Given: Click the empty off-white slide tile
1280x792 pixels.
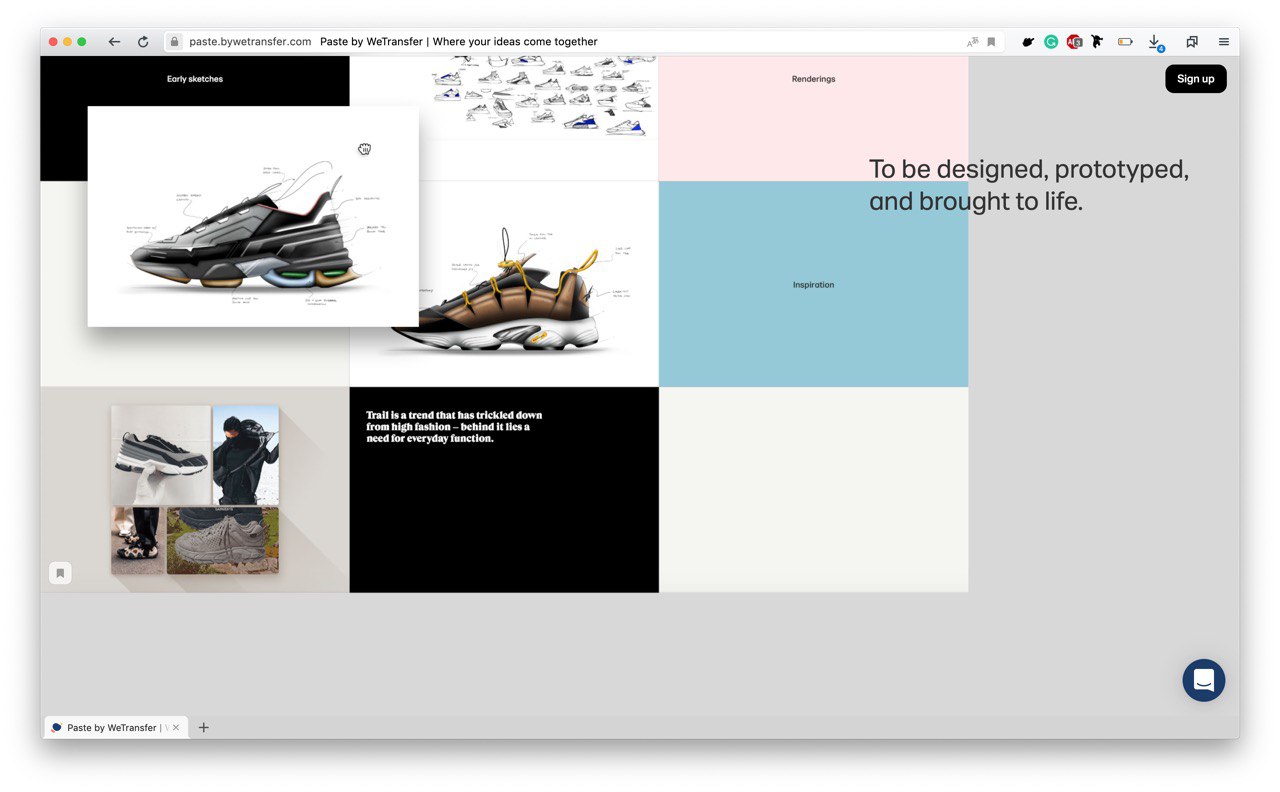Looking at the screenshot, I should click(x=813, y=490).
